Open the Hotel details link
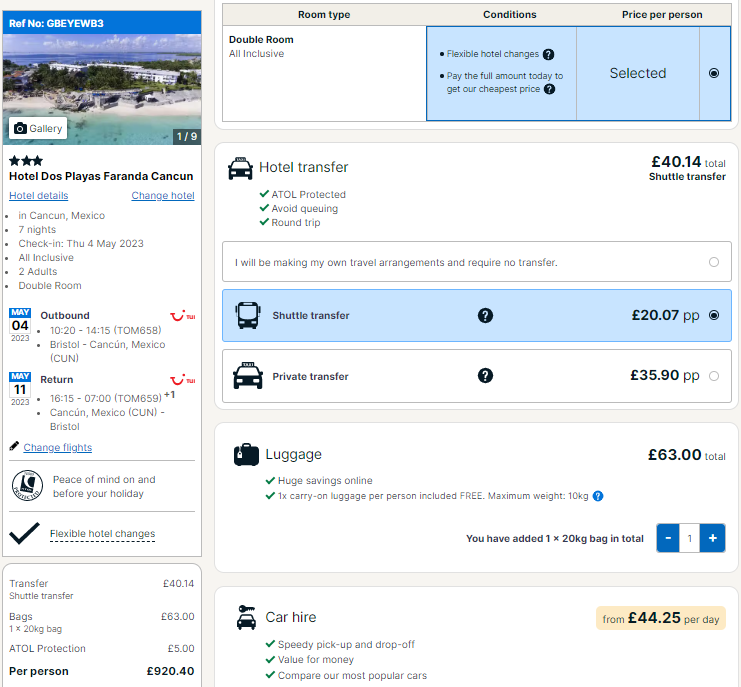Image resolution: width=741 pixels, height=687 pixels. tap(38, 195)
